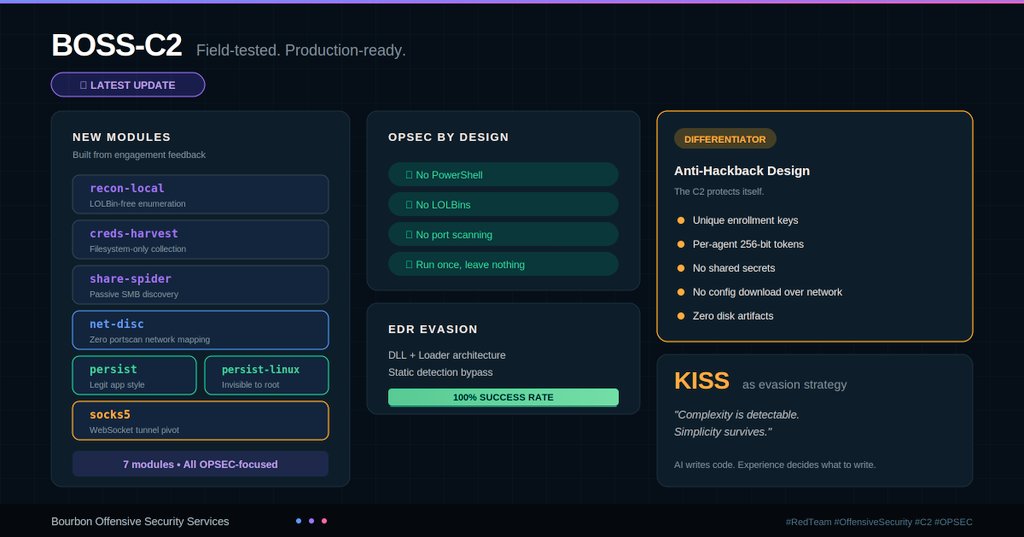Viewport: 1024px width, 537px height.
Task: Click the Zero disk artifacts orange bullet
Action: 680,316
